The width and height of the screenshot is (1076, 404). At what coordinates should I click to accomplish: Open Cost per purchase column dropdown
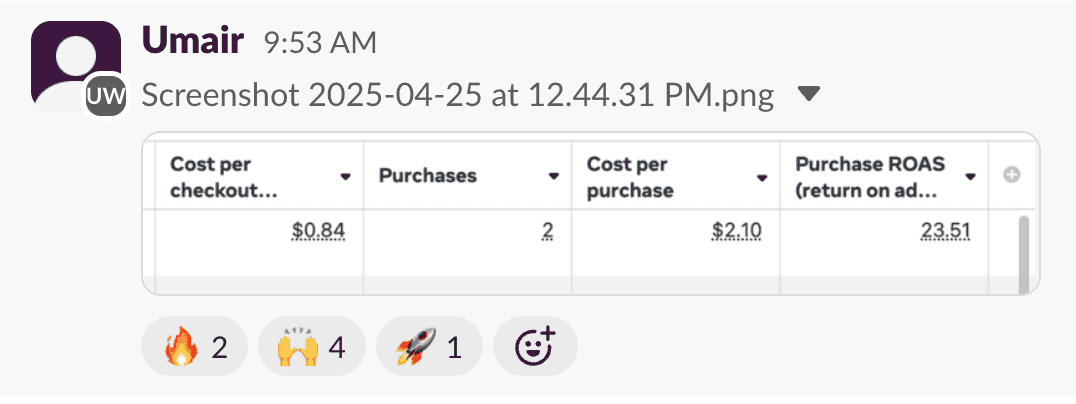[762, 176]
